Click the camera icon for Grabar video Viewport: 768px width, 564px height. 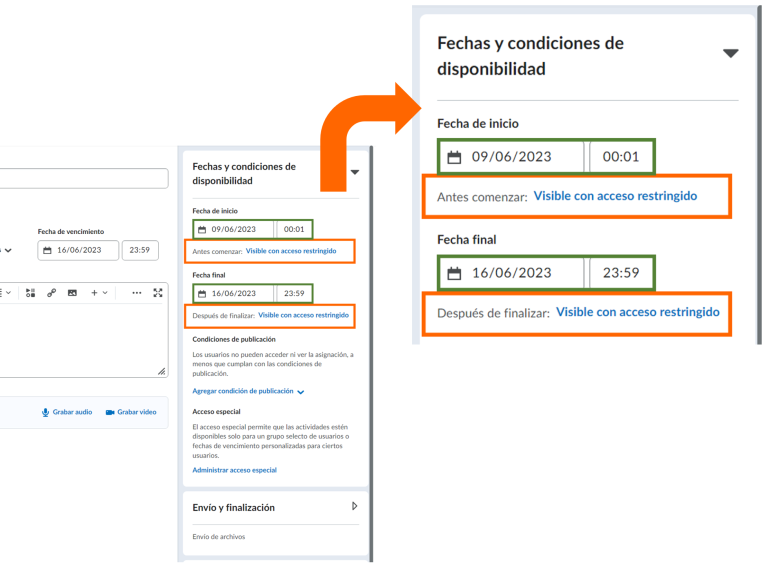tap(110, 412)
